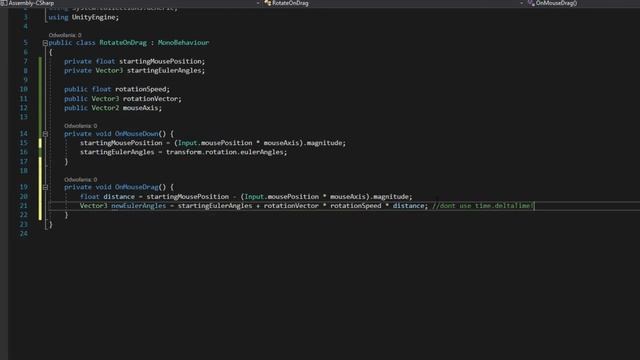The image size is (640, 360).
Task: Collapse the OnMouseDown method block
Action: pos(45,134)
